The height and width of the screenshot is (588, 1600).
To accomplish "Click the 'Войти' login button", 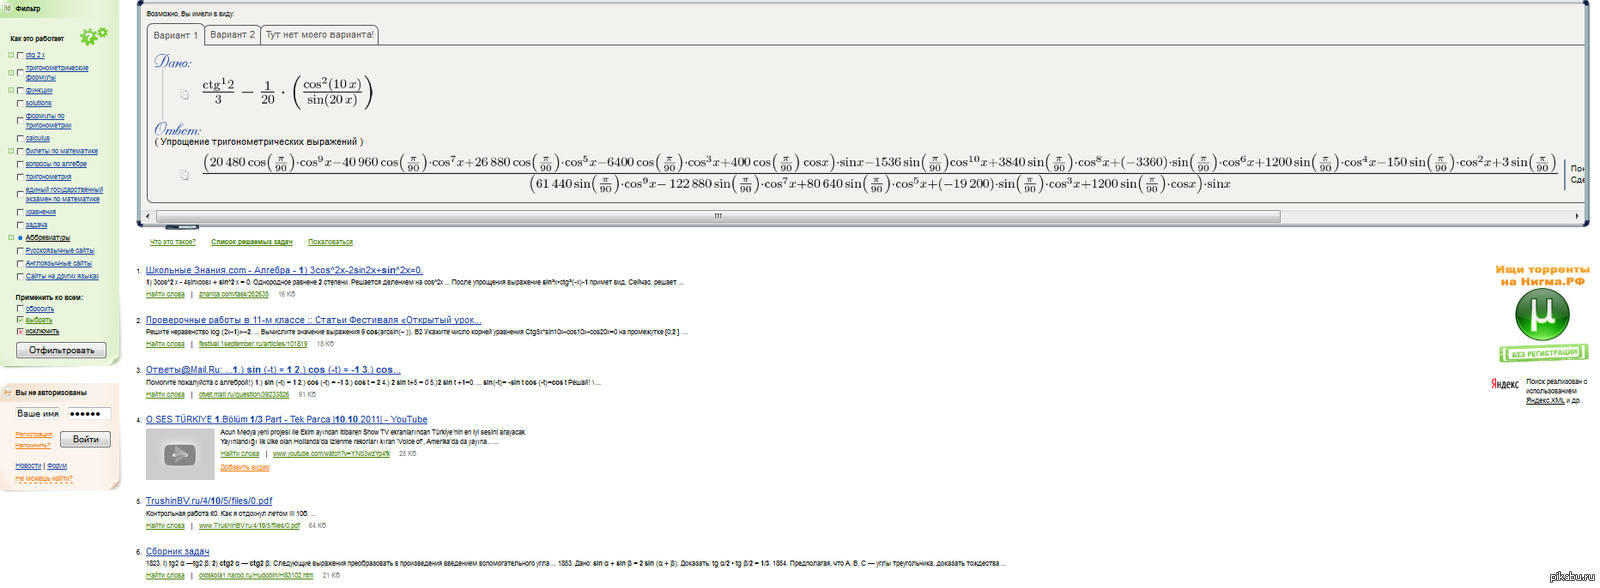I will (85, 439).
